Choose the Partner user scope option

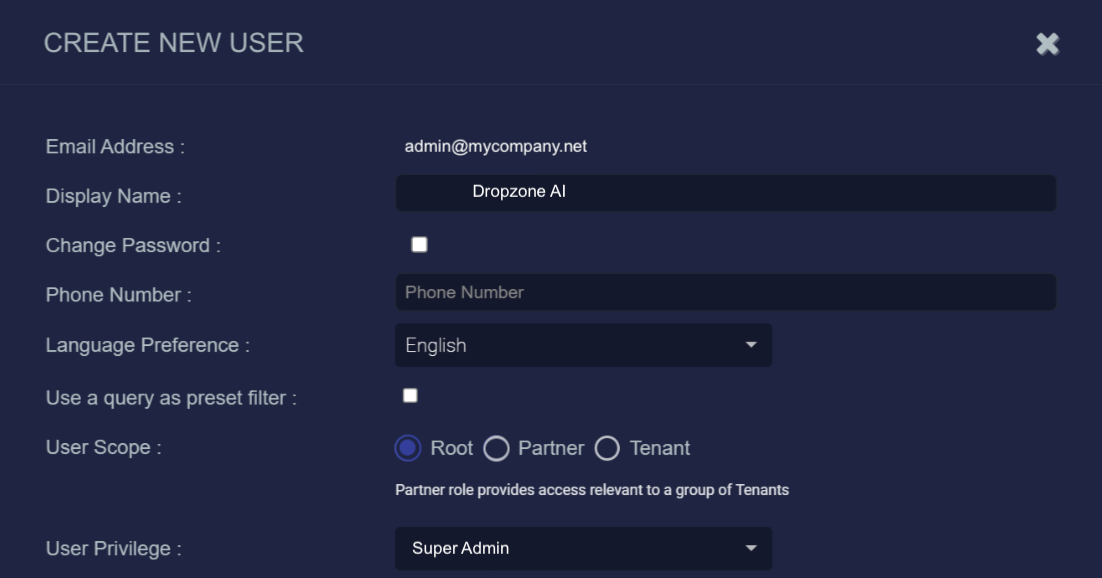(x=496, y=449)
